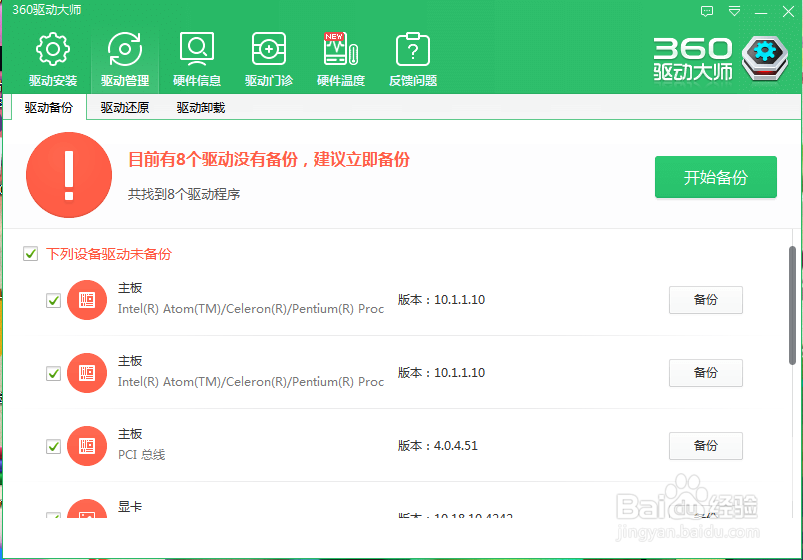Click the green 开始备份 button
803x560 pixels.
pyautogui.click(x=715, y=177)
